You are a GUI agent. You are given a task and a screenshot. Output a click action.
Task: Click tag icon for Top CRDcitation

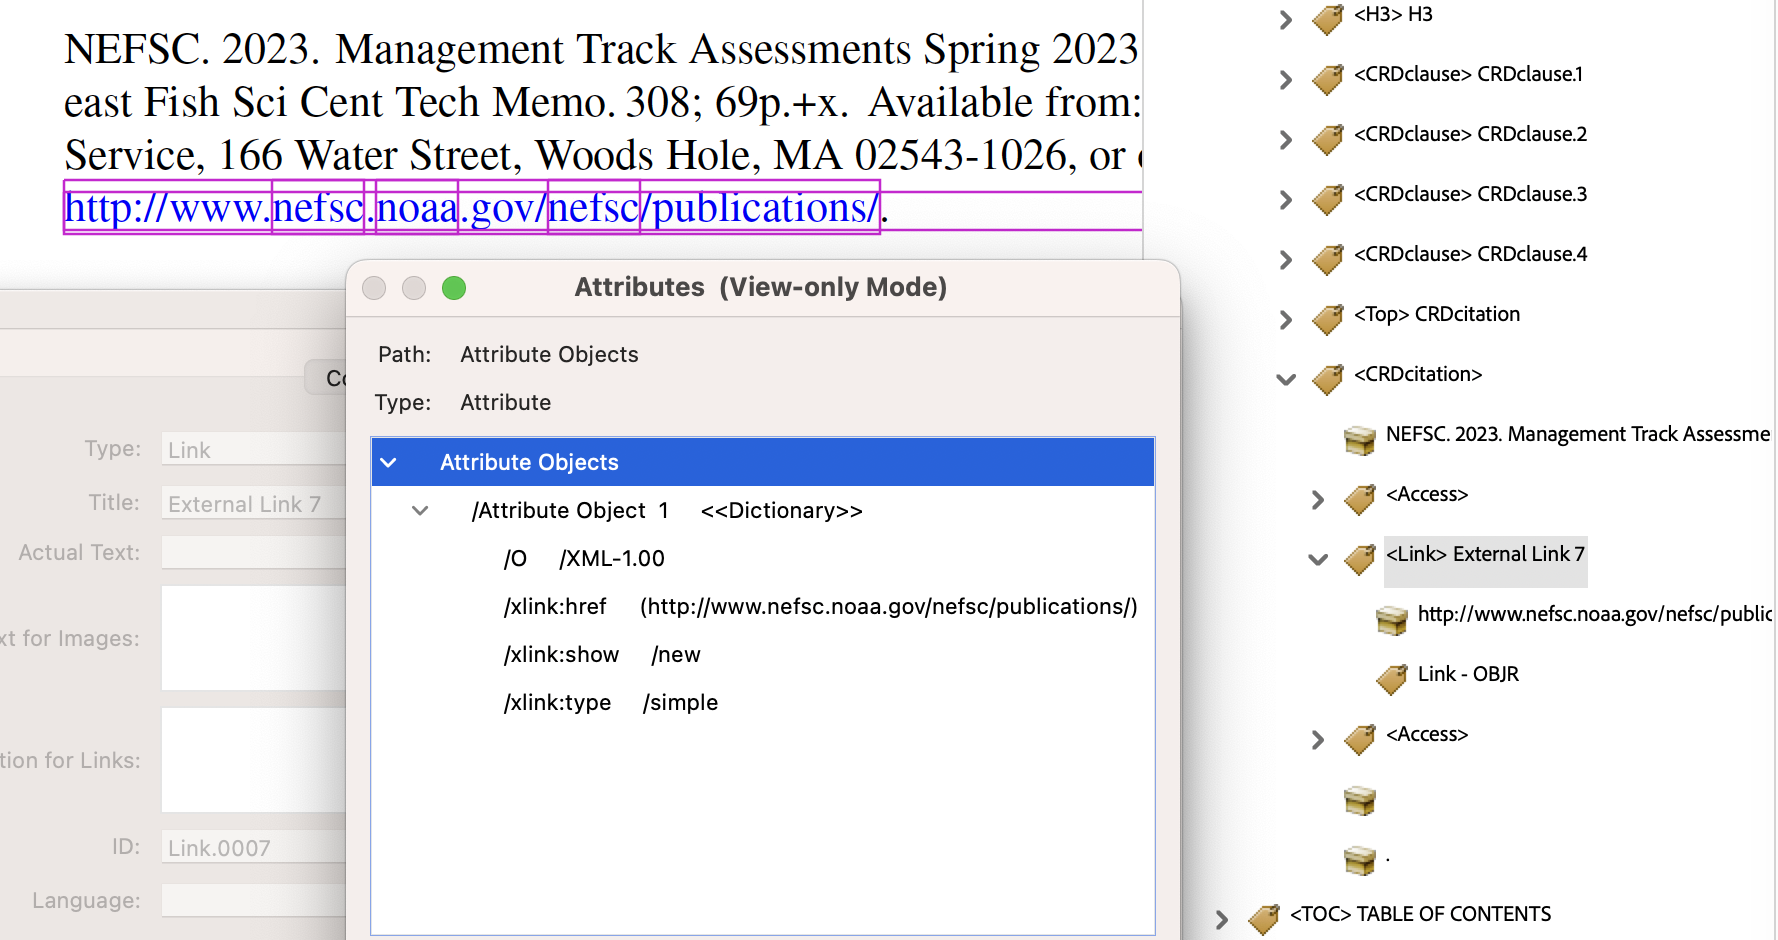1327,318
